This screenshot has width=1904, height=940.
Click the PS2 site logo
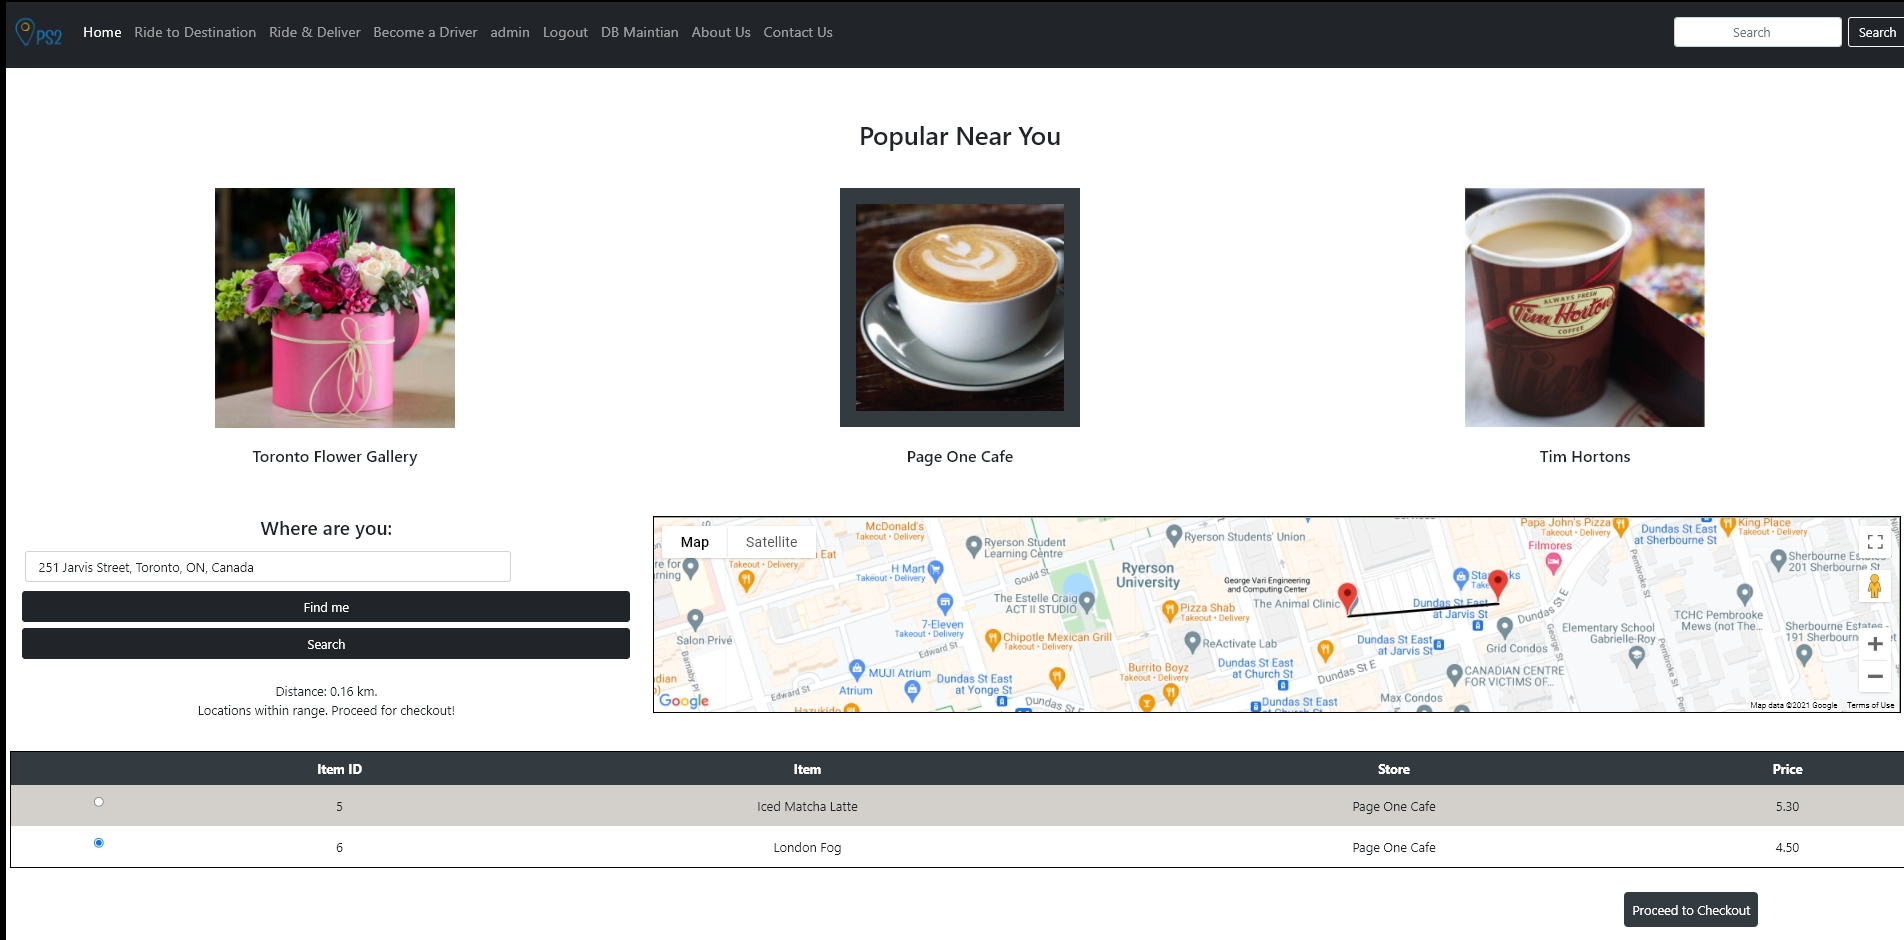click(x=39, y=33)
